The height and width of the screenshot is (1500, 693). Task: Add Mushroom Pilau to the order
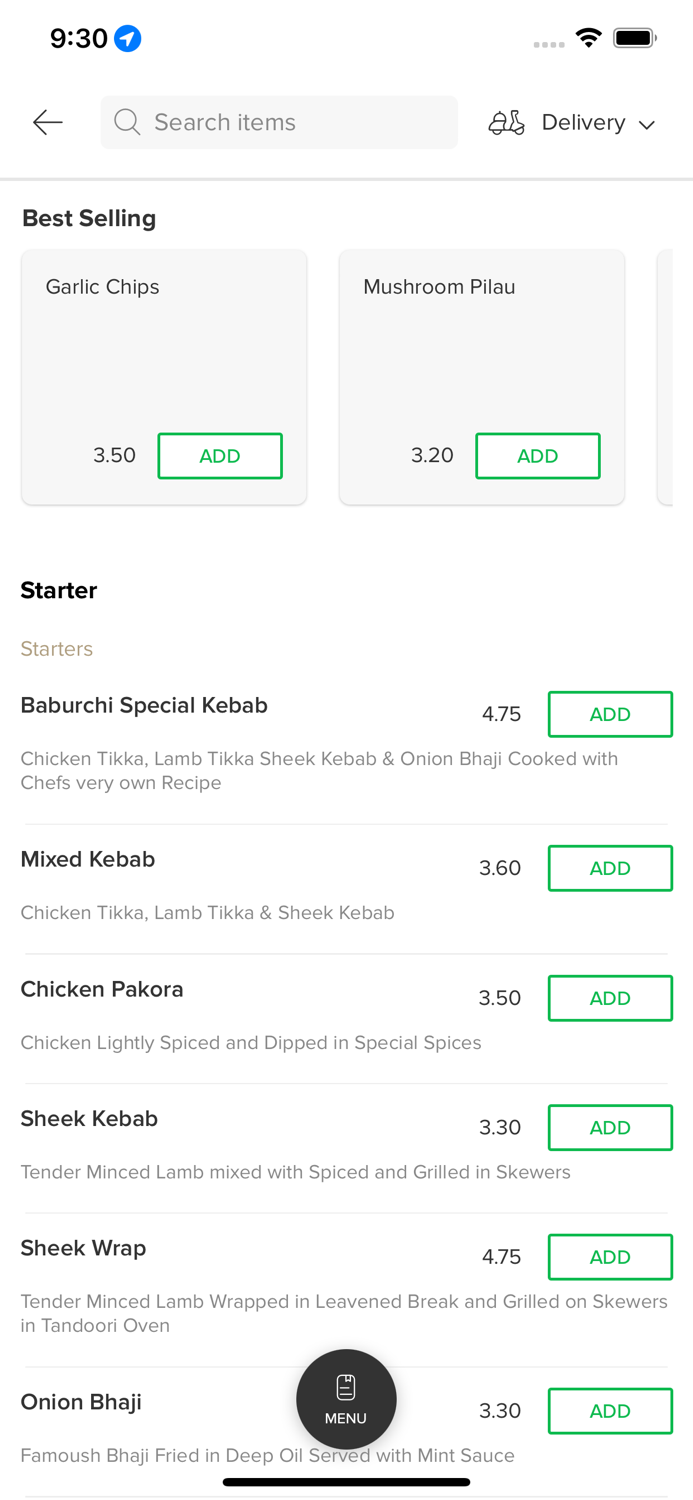pyautogui.click(x=538, y=456)
